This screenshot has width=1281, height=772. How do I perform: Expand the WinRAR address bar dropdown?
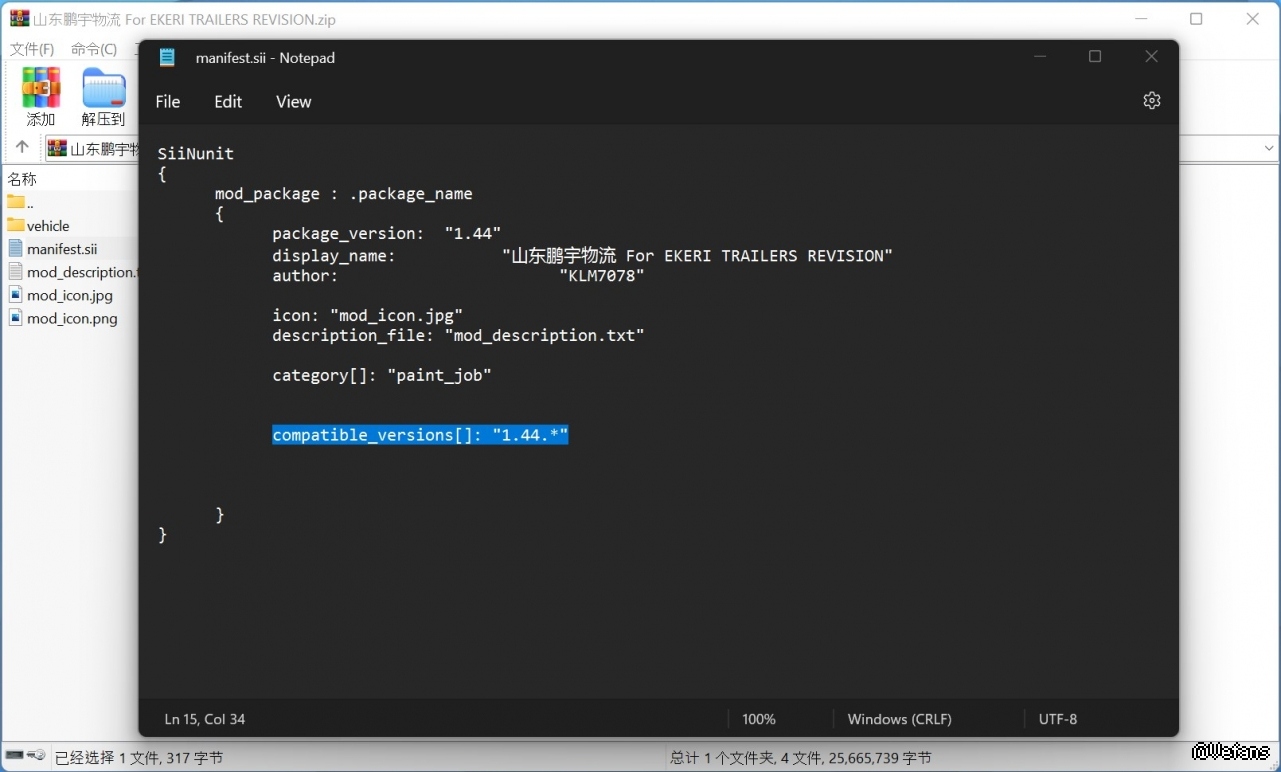tap(1270, 148)
